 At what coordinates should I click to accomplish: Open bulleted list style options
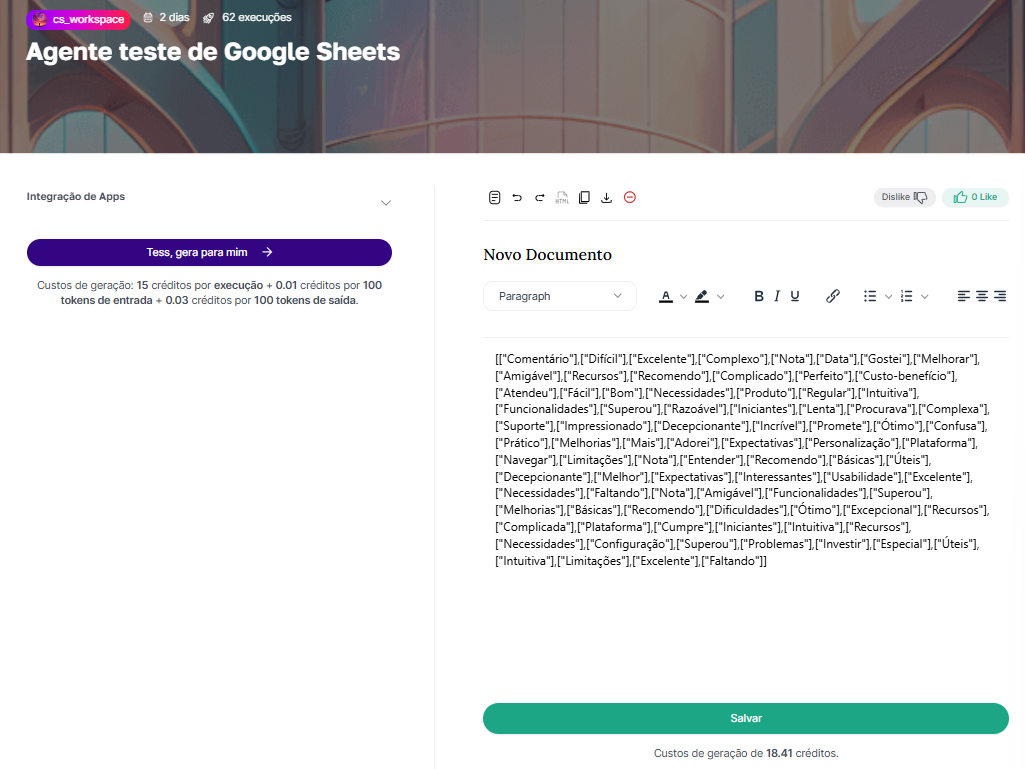(x=888, y=297)
